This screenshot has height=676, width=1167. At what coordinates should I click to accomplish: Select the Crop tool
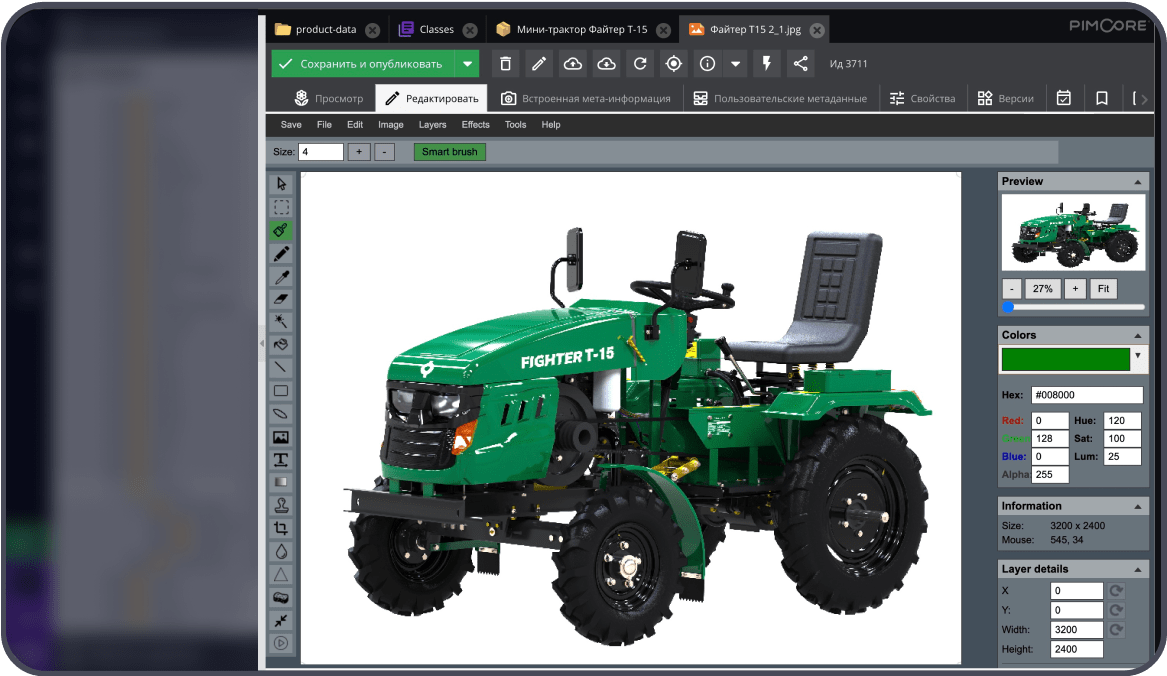[x=281, y=528]
